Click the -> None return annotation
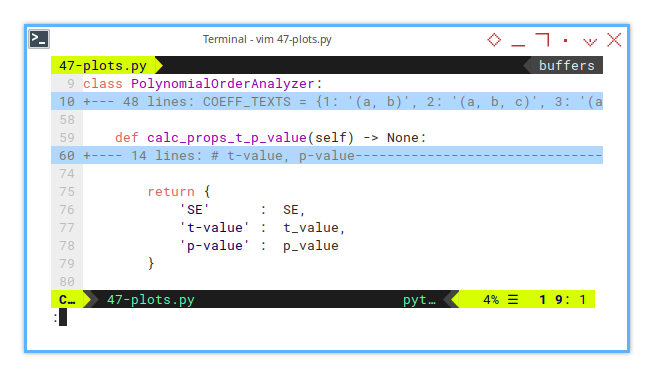This screenshot has width=654, height=377. click(395, 137)
